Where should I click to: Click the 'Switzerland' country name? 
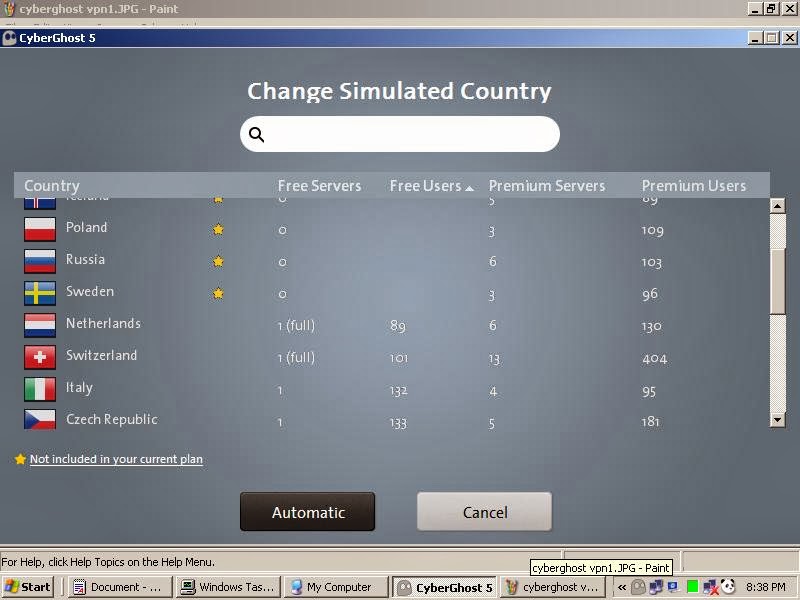point(102,355)
